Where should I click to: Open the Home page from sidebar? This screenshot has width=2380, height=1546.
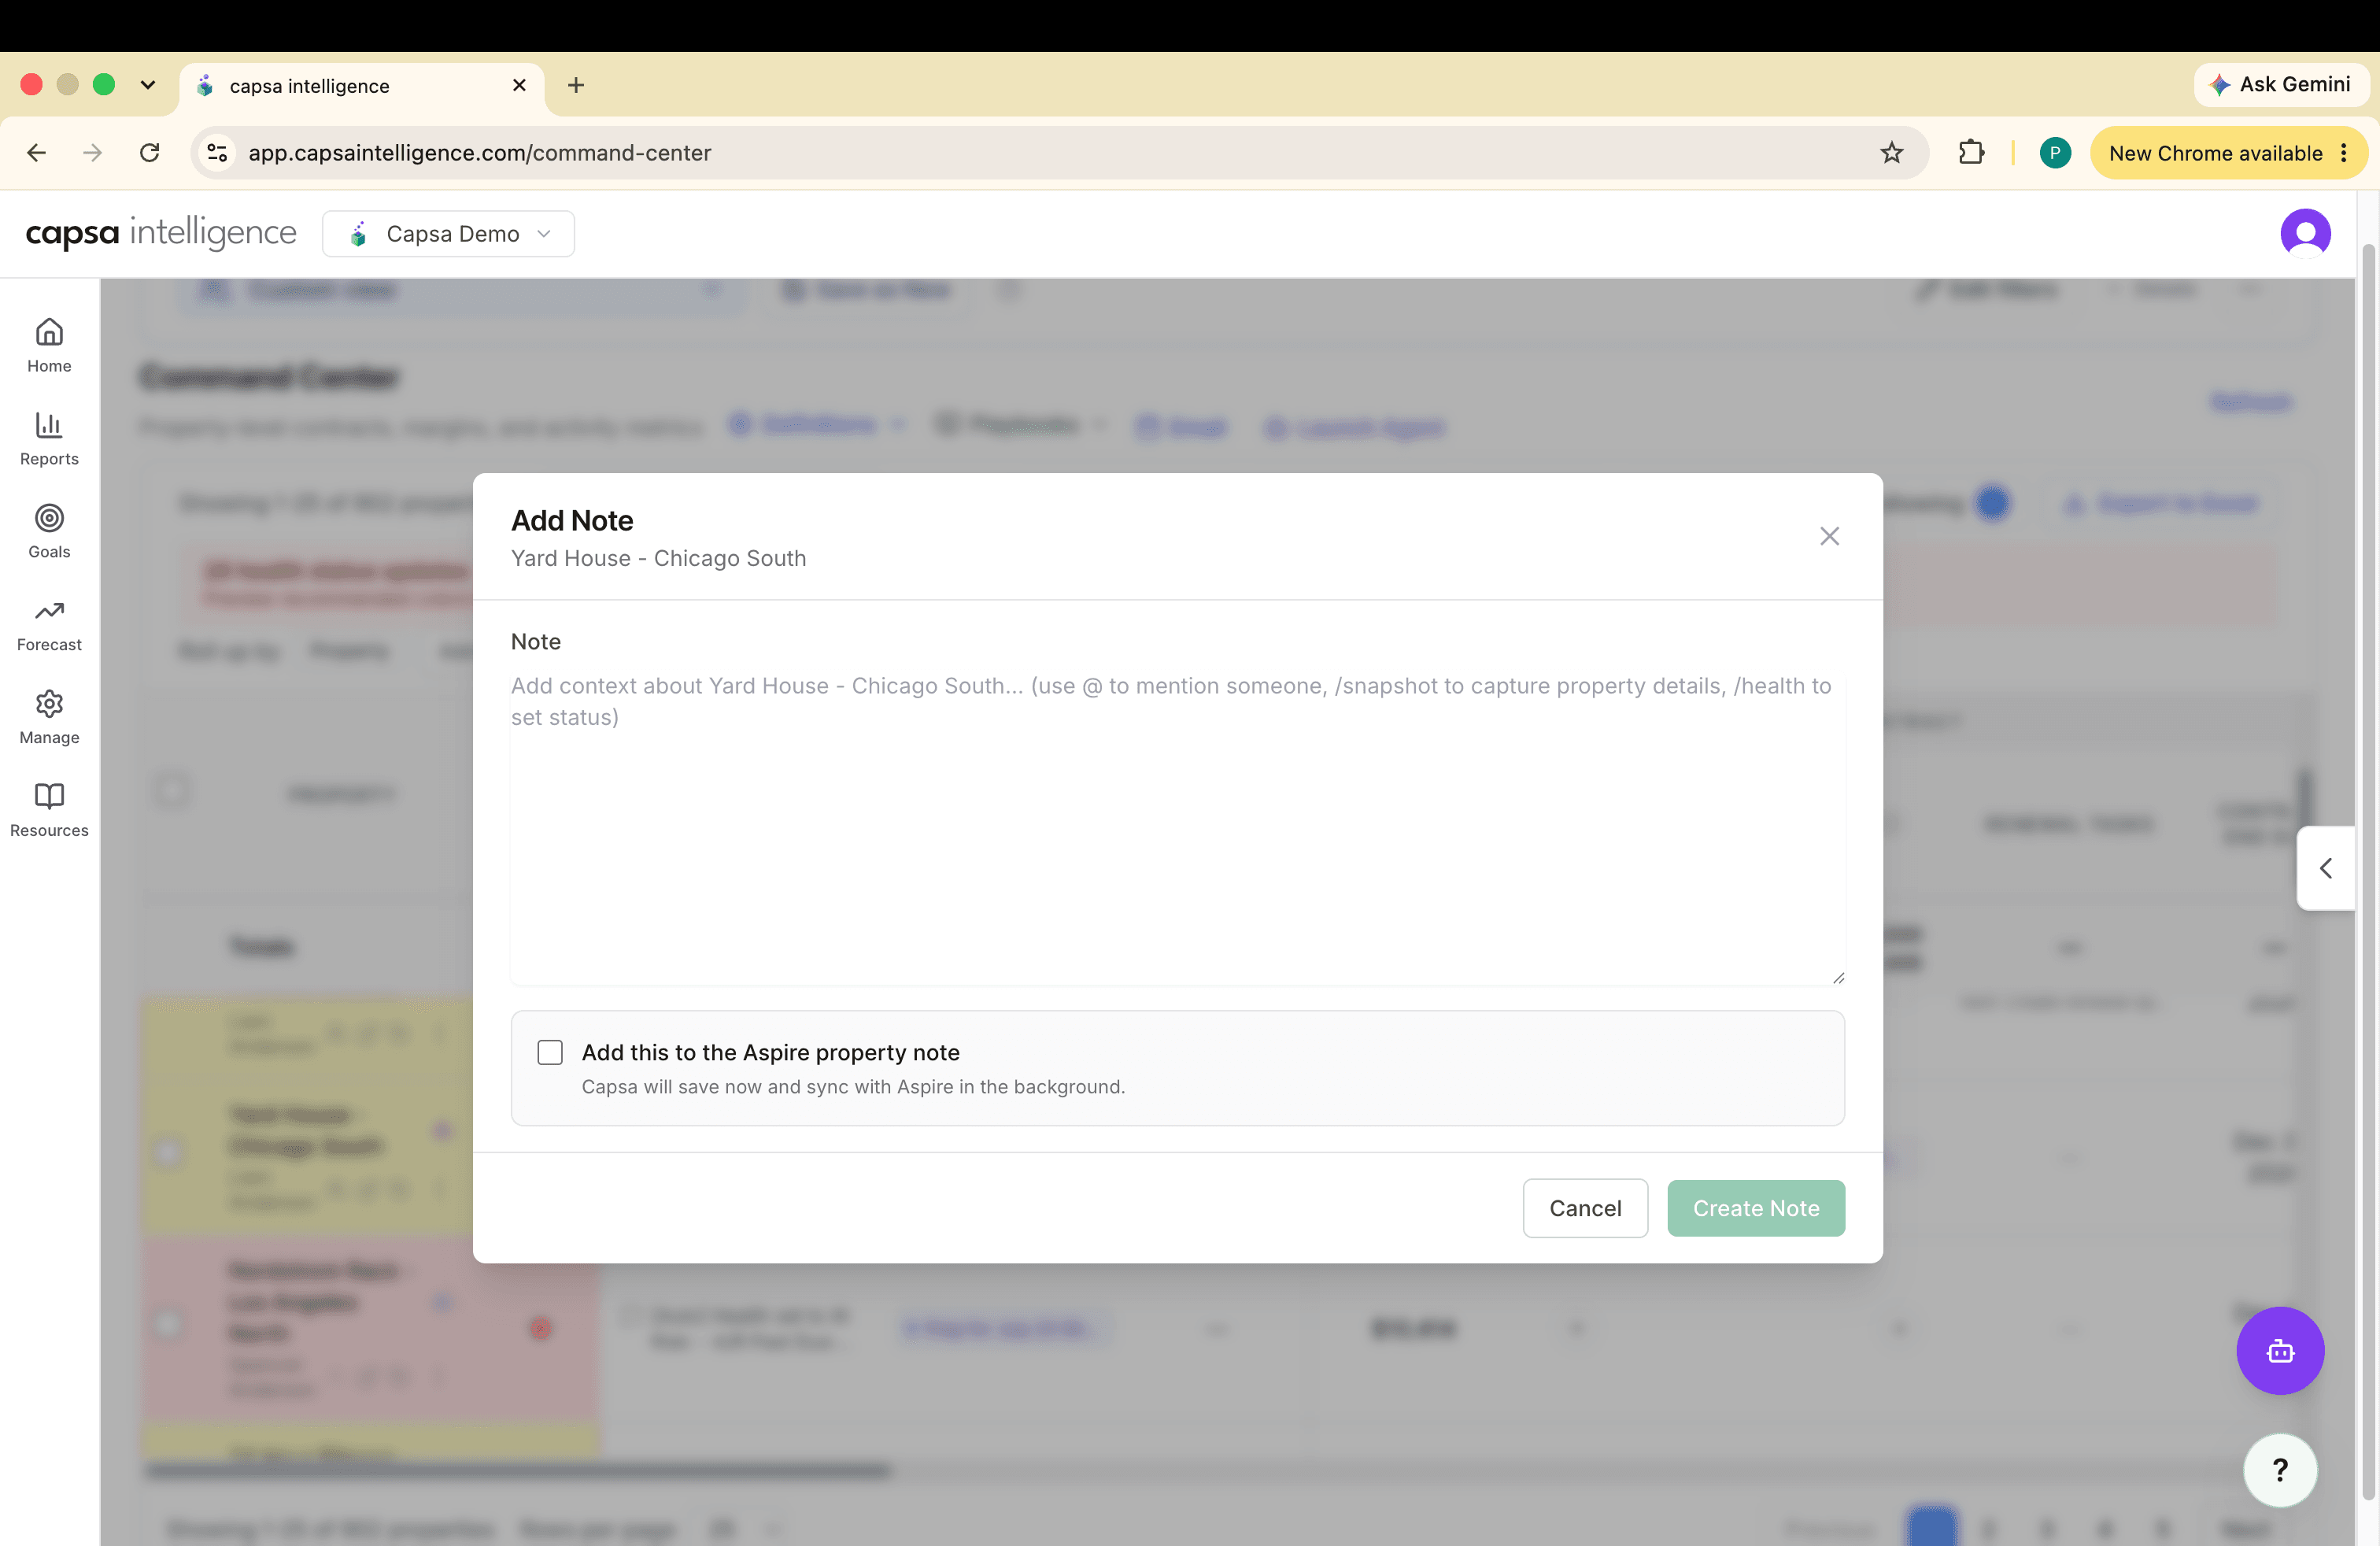point(49,346)
